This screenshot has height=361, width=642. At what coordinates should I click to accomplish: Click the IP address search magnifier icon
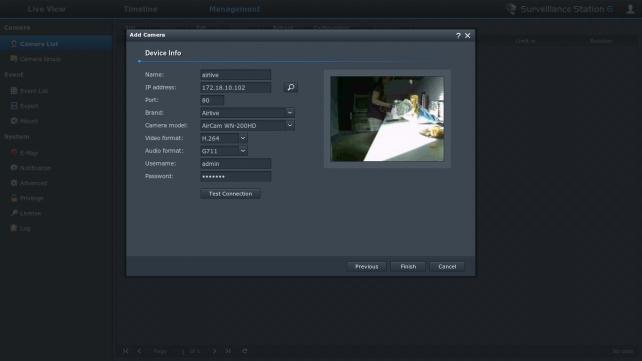pos(290,87)
